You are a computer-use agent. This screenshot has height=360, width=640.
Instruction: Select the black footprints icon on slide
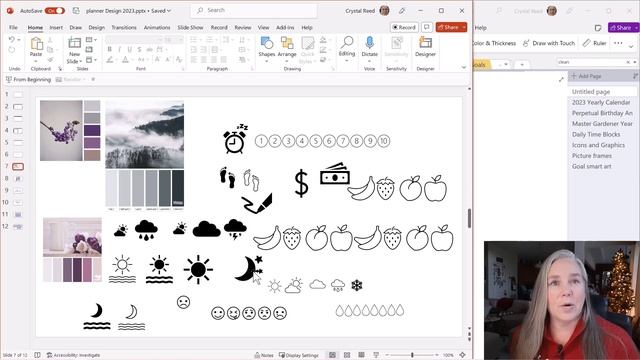point(227,178)
